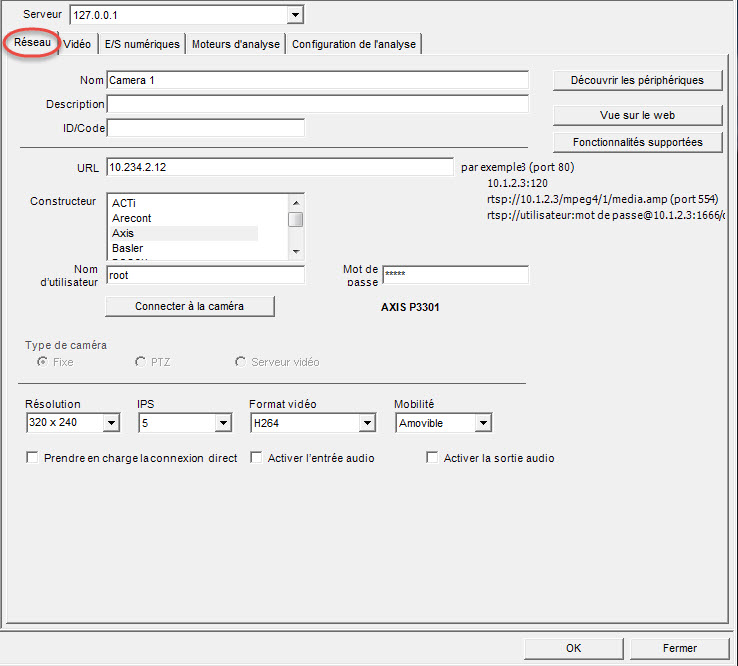The height and width of the screenshot is (666, 738).
Task: Click the Constructeur list scrollbar thumb
Action: pyautogui.click(x=296, y=219)
